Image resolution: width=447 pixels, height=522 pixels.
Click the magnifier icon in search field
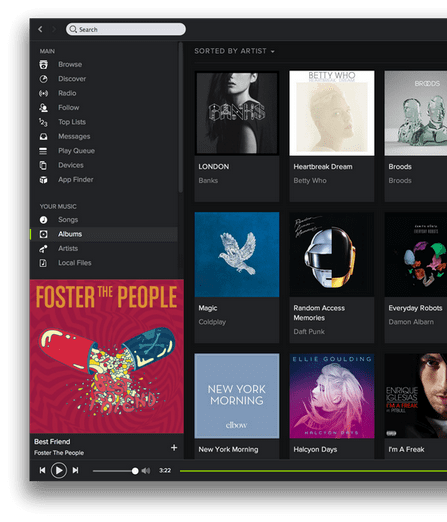coord(73,29)
